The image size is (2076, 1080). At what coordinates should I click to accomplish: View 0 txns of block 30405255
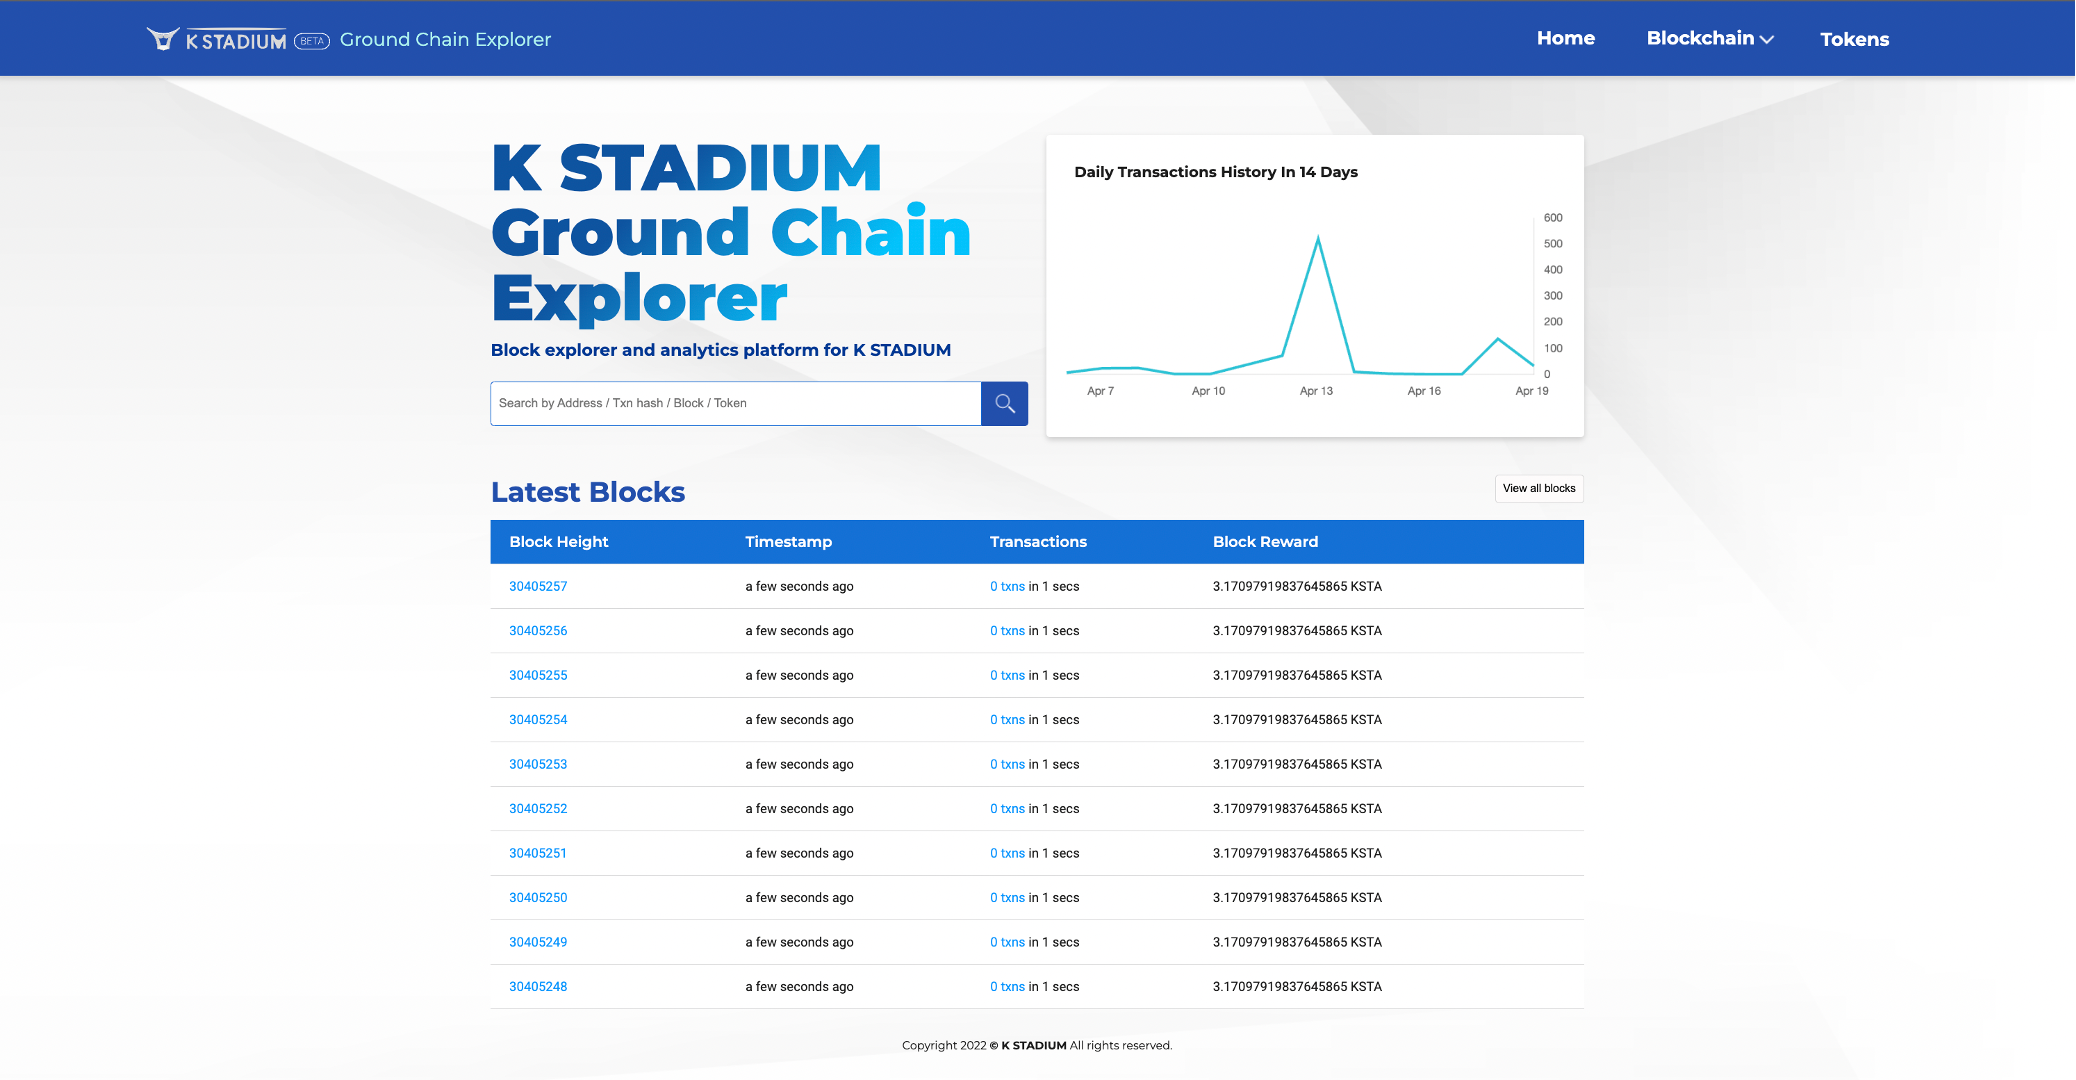[x=1007, y=676]
